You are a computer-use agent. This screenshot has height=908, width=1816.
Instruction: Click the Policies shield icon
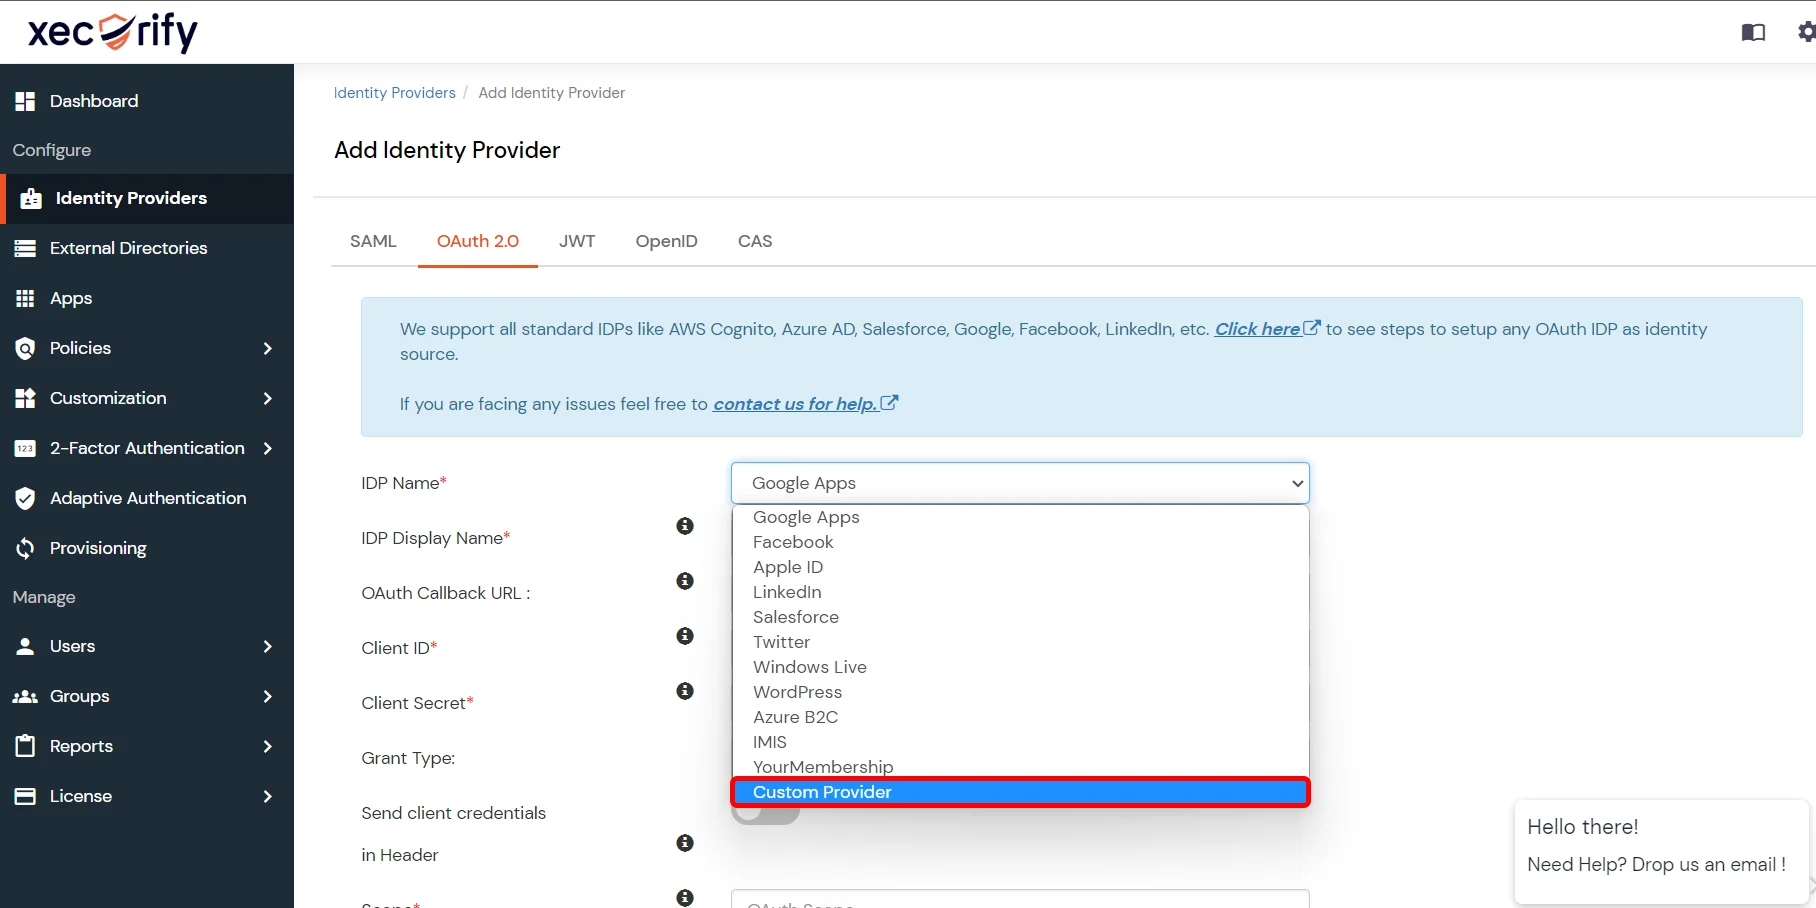[x=25, y=348]
